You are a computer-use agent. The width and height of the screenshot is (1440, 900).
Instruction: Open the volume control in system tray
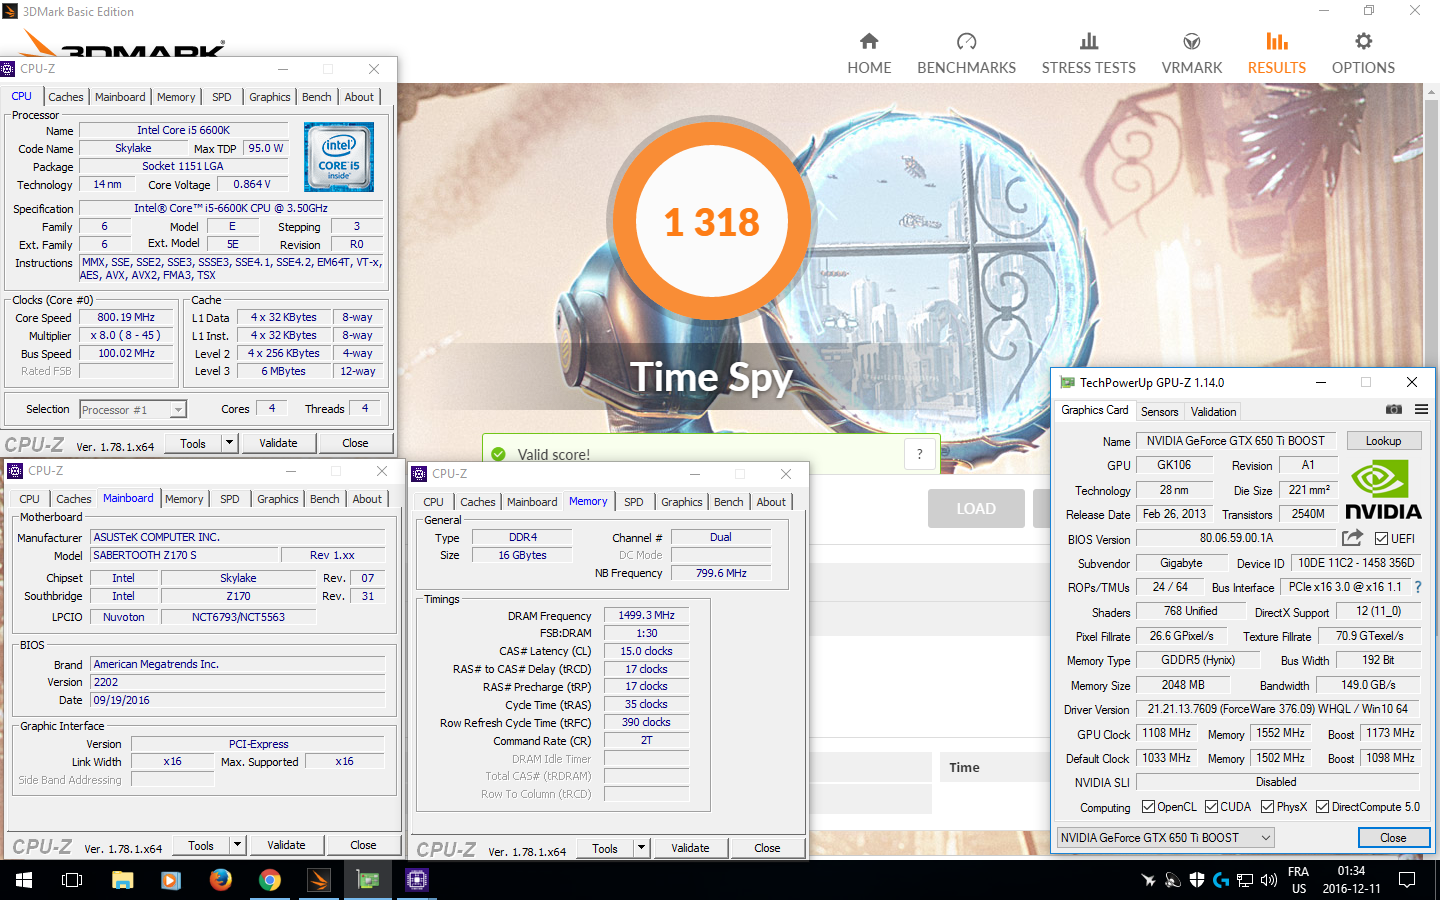(x=1269, y=880)
